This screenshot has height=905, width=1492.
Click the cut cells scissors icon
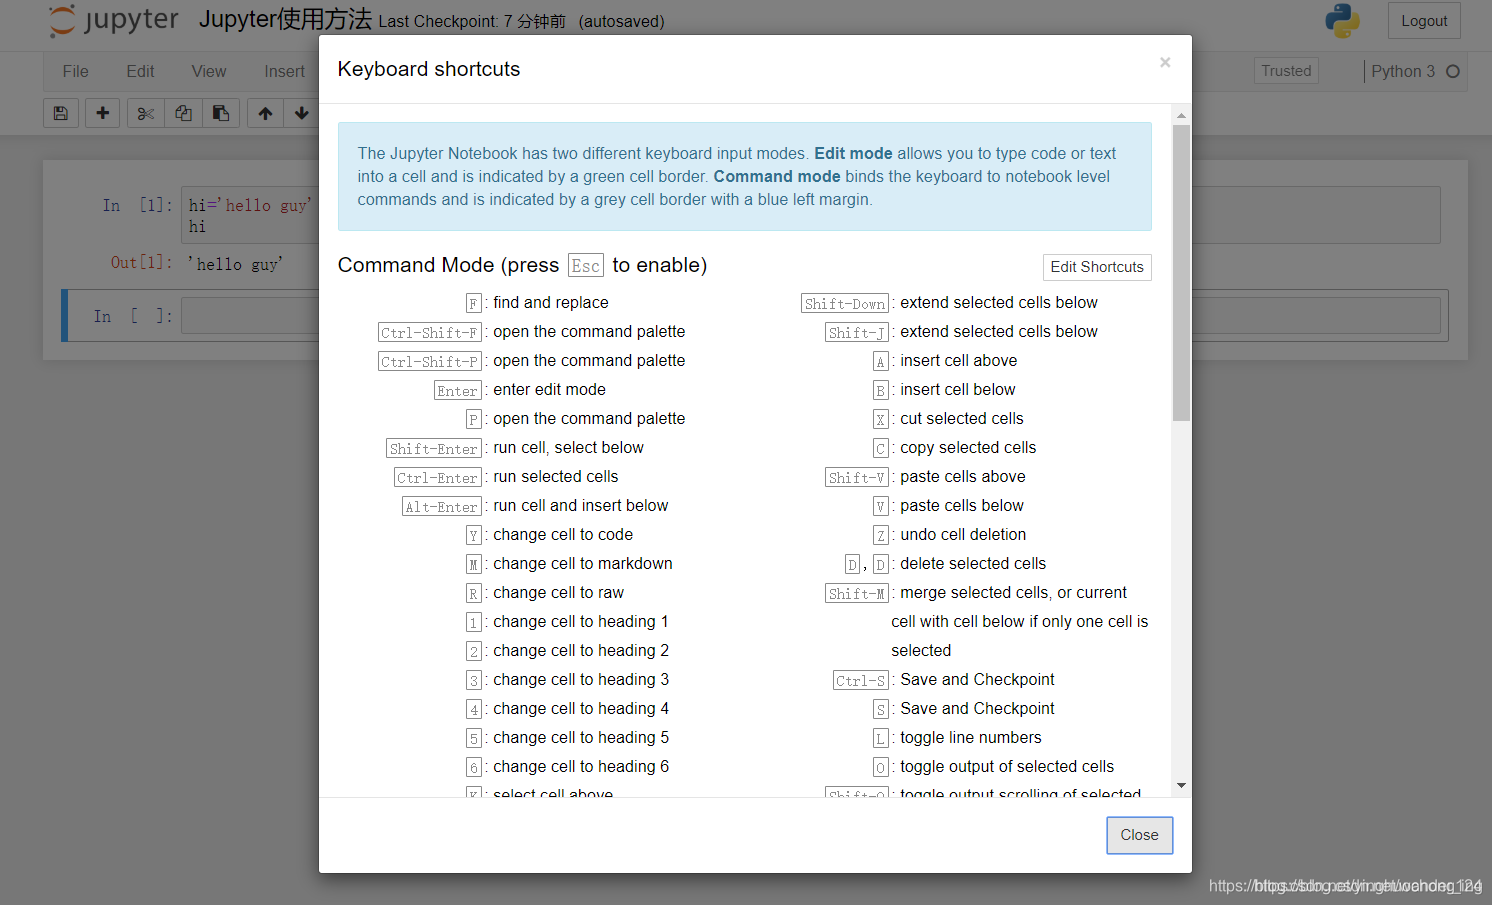coord(146,113)
